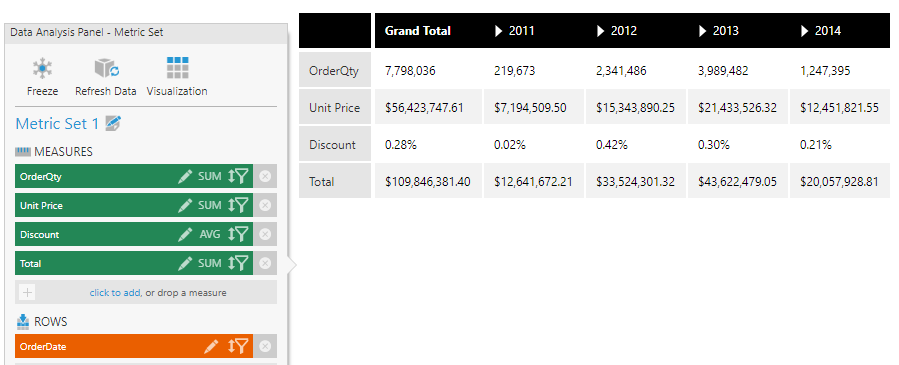Image resolution: width=899 pixels, height=365 pixels.
Task: Click the cell value 7,798,036
Action: 410,71
